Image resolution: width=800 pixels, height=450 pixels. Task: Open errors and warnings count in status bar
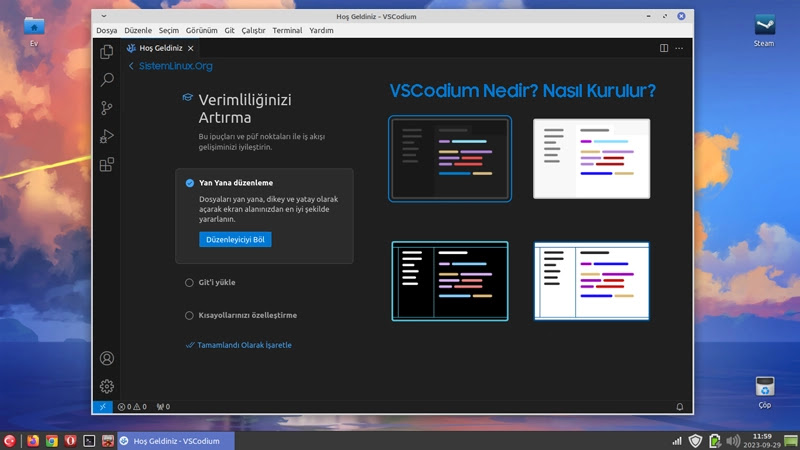click(x=132, y=407)
